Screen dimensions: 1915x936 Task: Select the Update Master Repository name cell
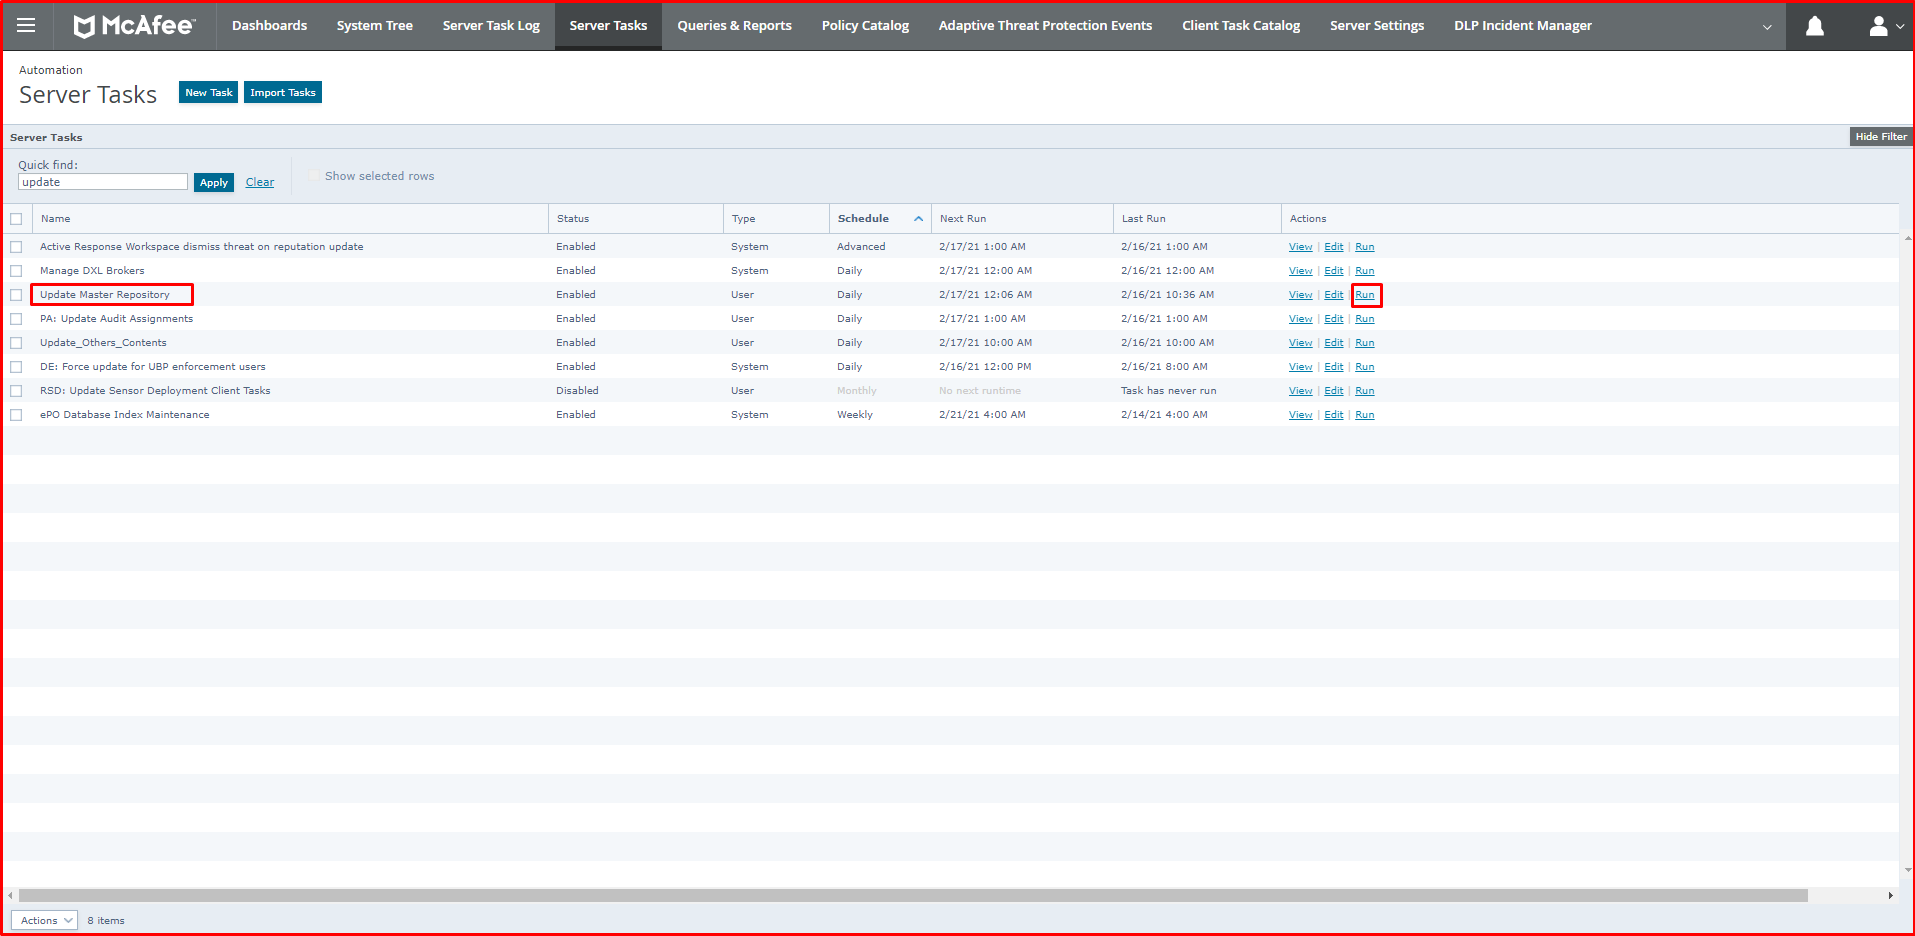coord(105,295)
